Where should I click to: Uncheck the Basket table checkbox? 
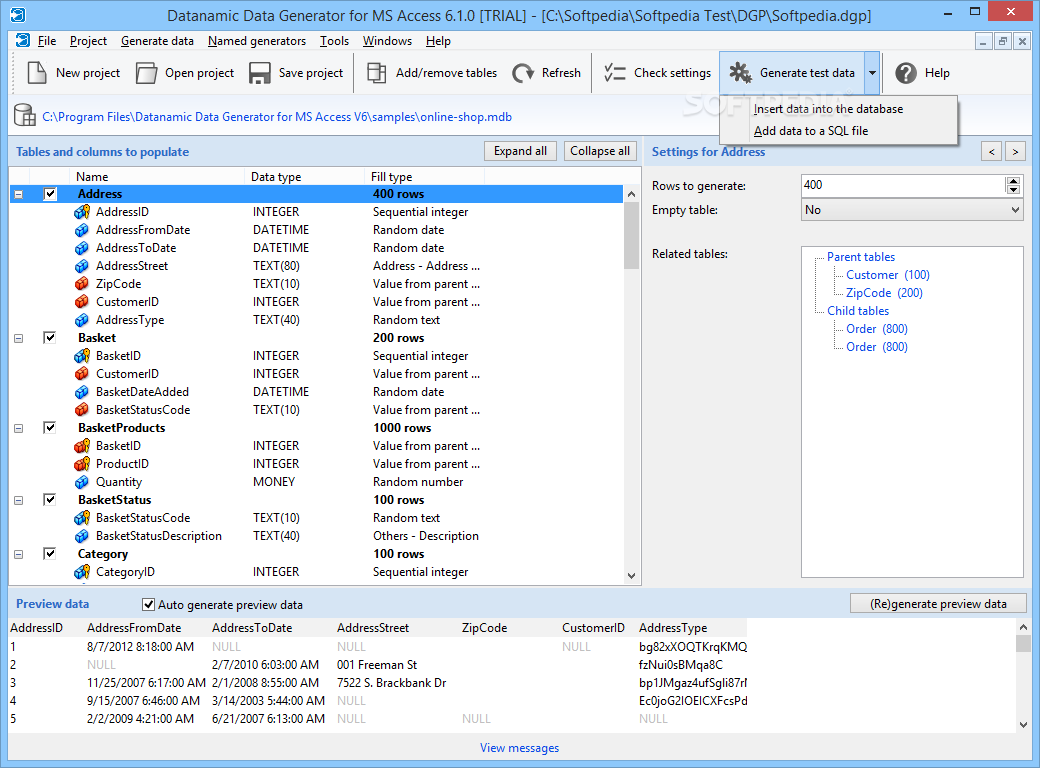point(50,338)
